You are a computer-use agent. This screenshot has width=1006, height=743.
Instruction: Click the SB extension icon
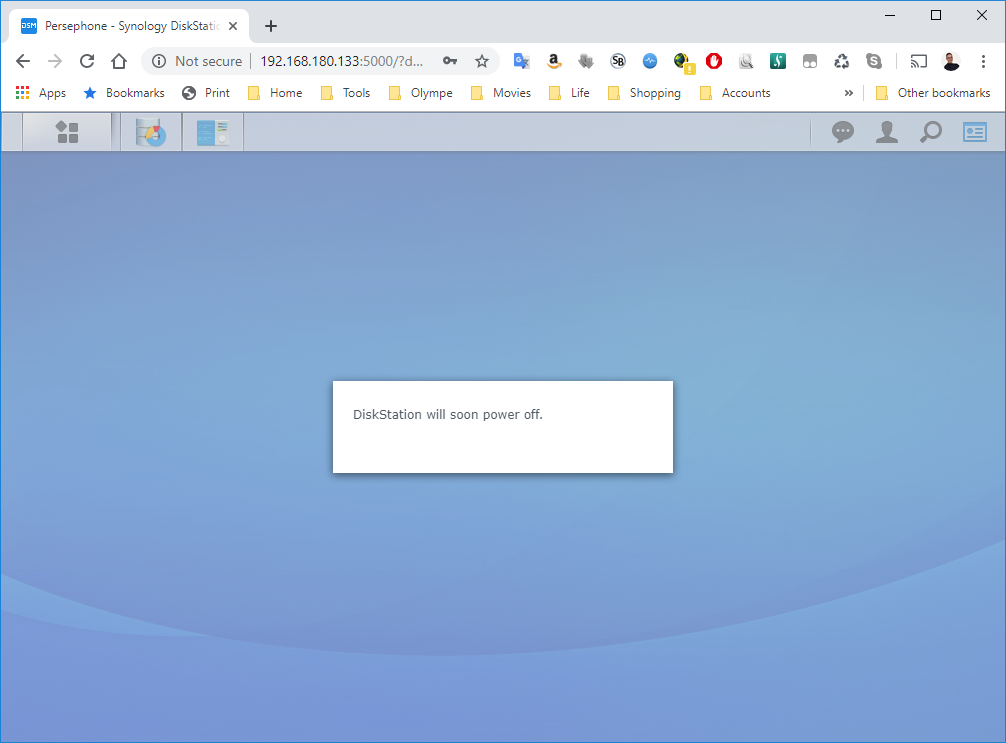click(618, 61)
